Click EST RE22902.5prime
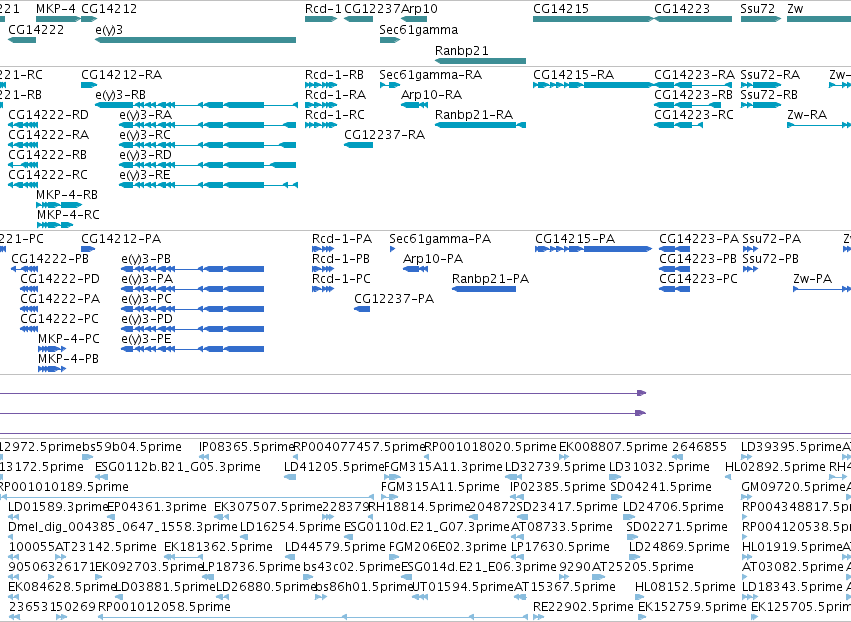The height and width of the screenshot is (622, 851). pyautogui.click(x=583, y=607)
